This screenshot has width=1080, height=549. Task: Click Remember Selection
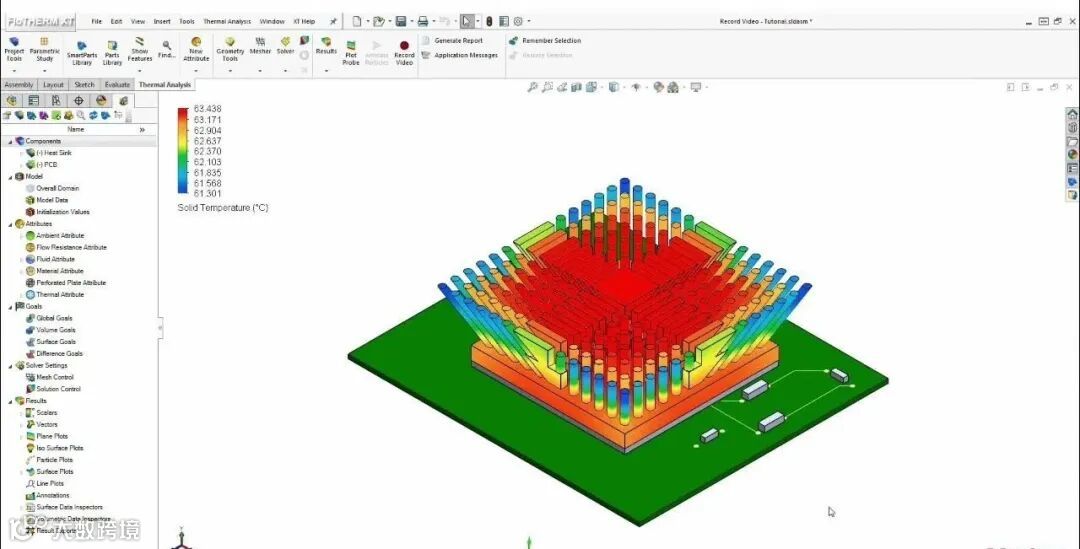click(x=545, y=41)
